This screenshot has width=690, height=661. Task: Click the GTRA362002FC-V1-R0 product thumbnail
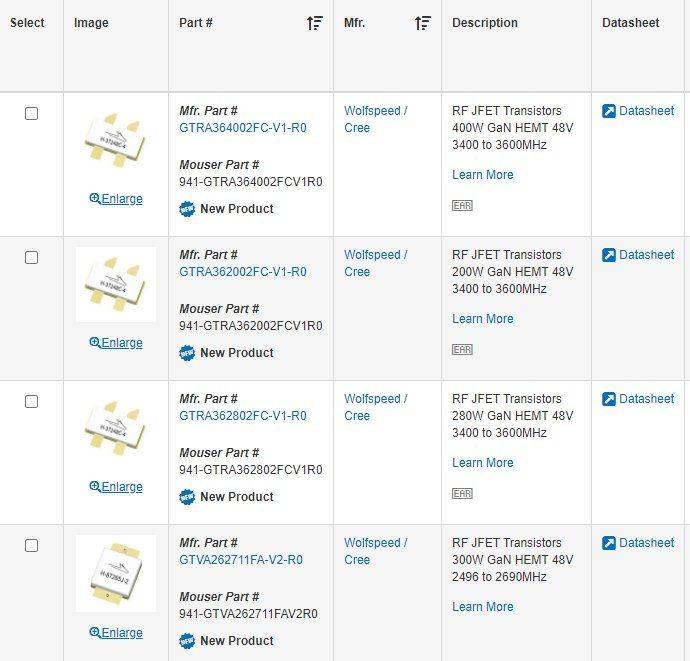(x=116, y=284)
